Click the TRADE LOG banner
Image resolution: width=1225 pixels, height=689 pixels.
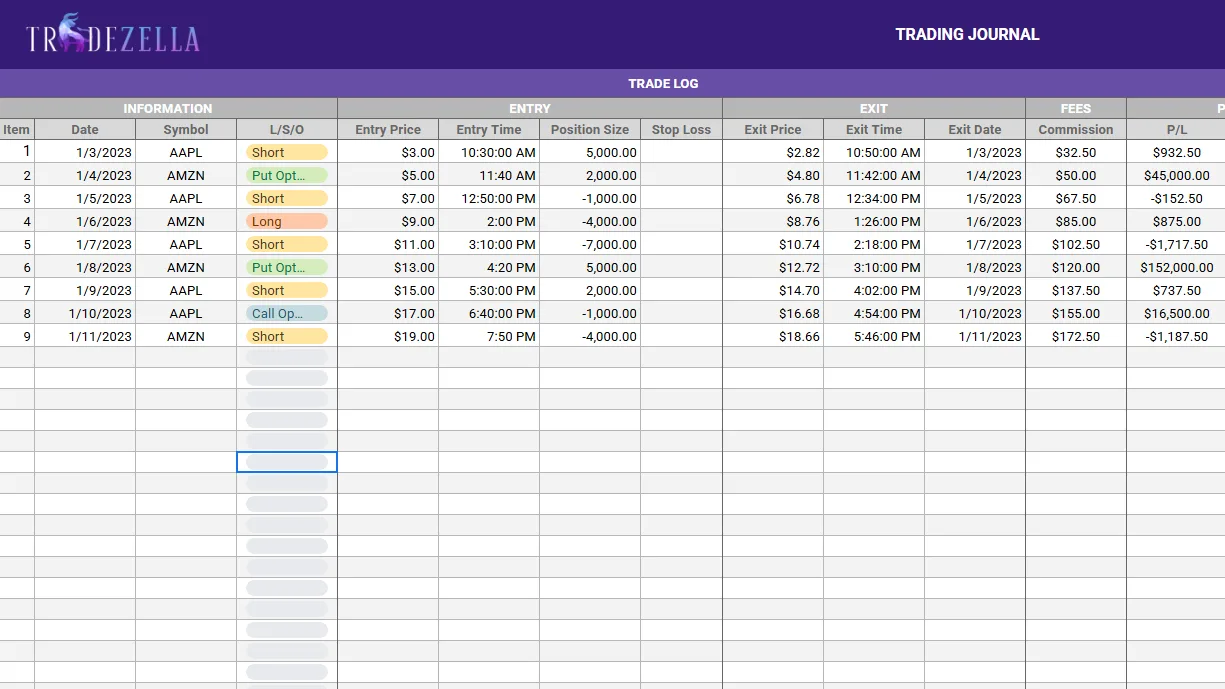(x=663, y=83)
